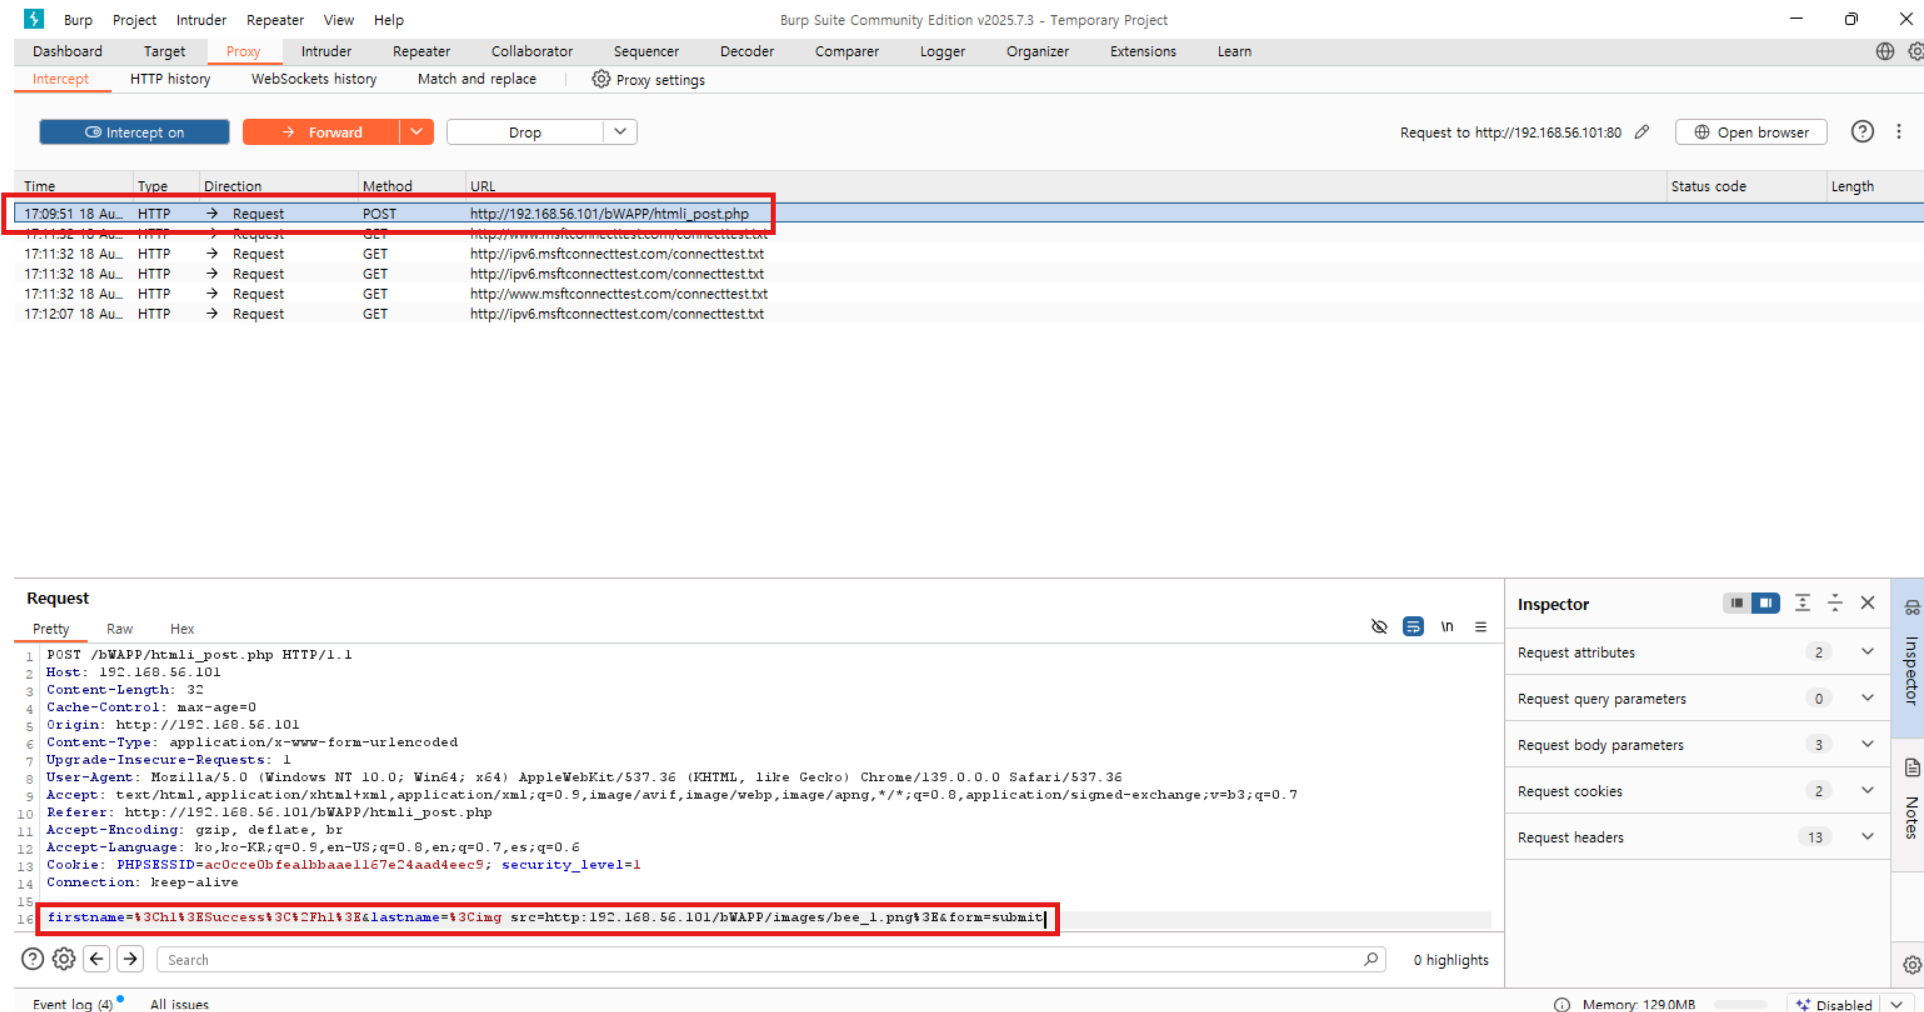This screenshot has height=1012, width=1924.
Task: Open the Help menu
Action: point(389,20)
